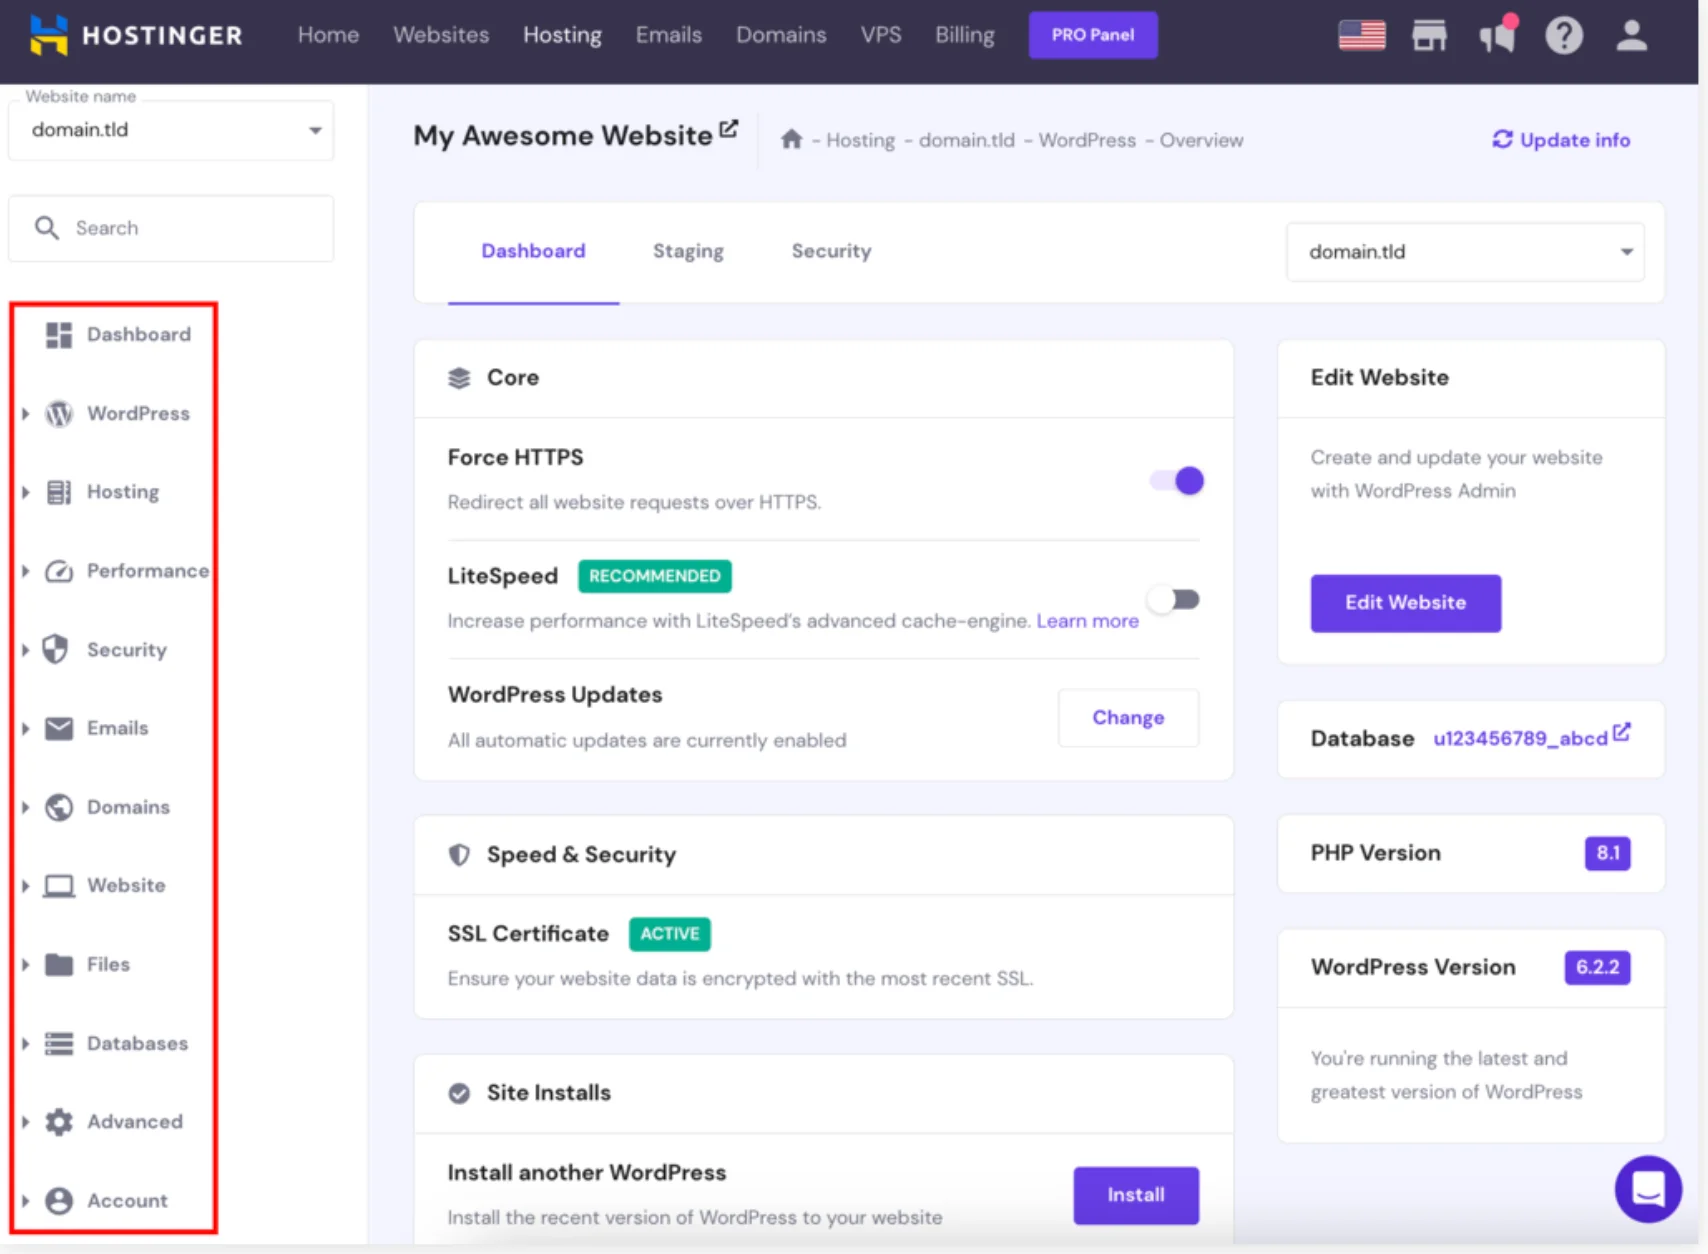Click Change for WordPress Updates
The image size is (1708, 1254).
pyautogui.click(x=1128, y=718)
